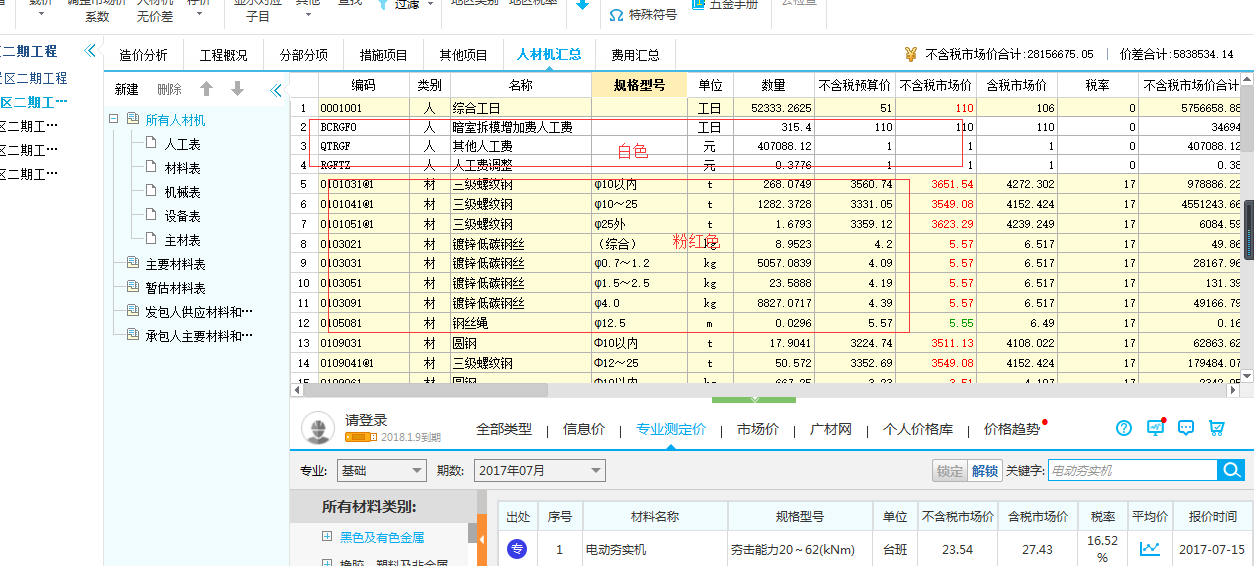Click the orange collapse arrow beside category list
1254x566 pixels.
tap(482, 541)
